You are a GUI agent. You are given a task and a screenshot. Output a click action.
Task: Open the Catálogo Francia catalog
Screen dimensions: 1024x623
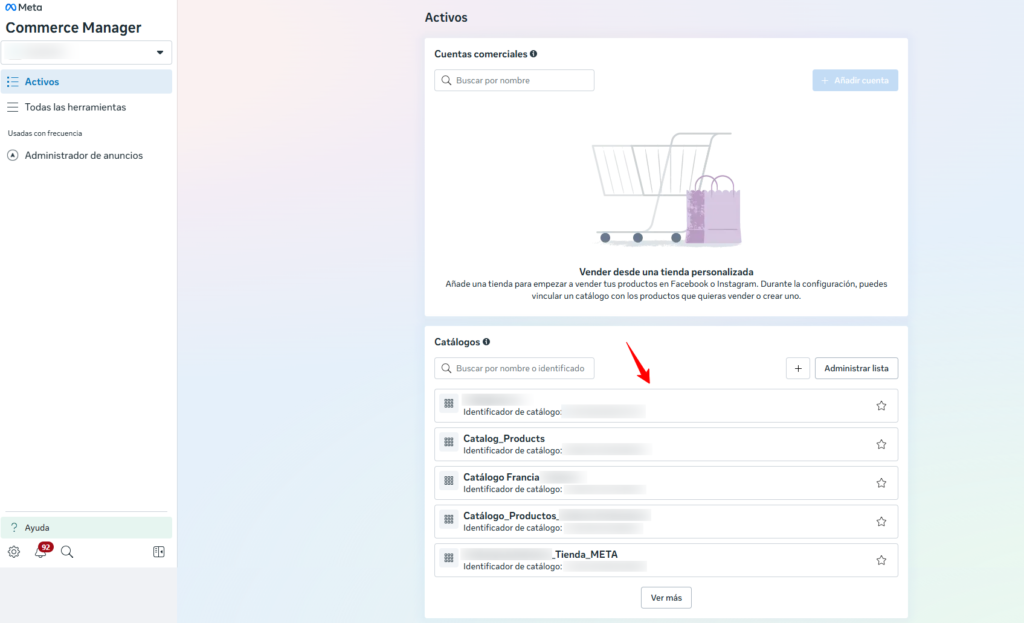coord(665,483)
